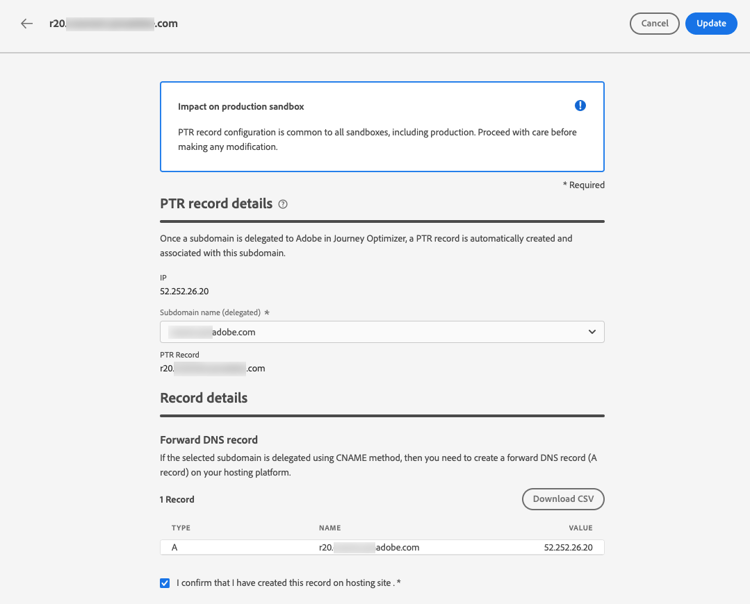Click the confirmation label text for hosting site

pyautogui.click(x=288, y=583)
